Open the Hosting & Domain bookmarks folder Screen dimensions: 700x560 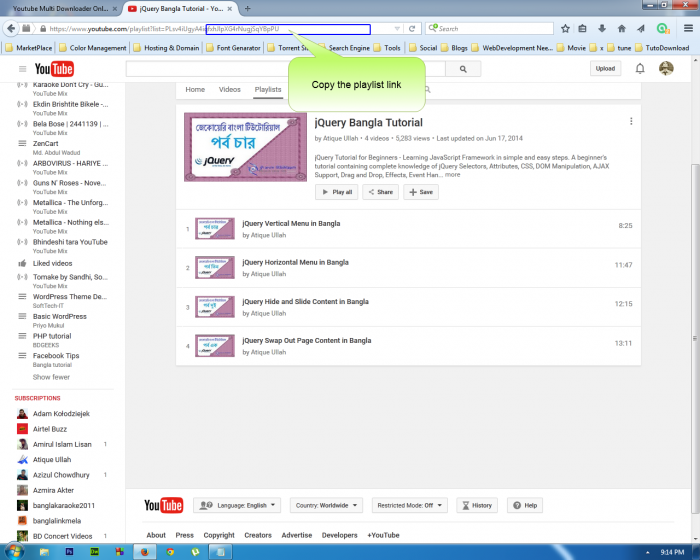(x=167, y=48)
